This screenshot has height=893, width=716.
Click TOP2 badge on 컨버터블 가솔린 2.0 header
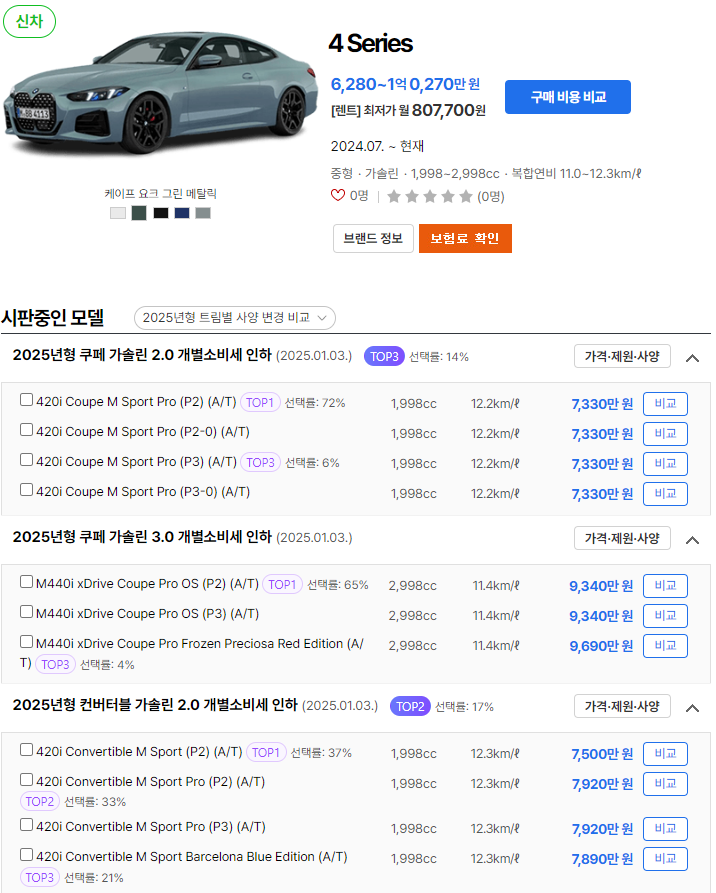410,706
